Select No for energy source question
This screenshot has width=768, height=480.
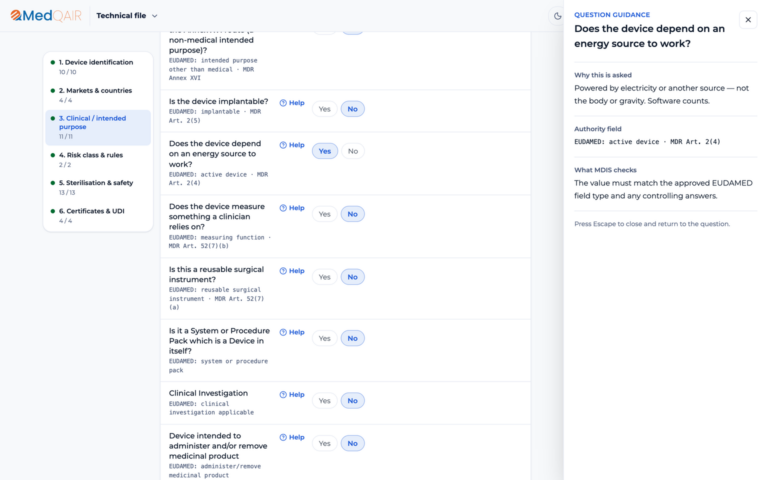coord(353,151)
